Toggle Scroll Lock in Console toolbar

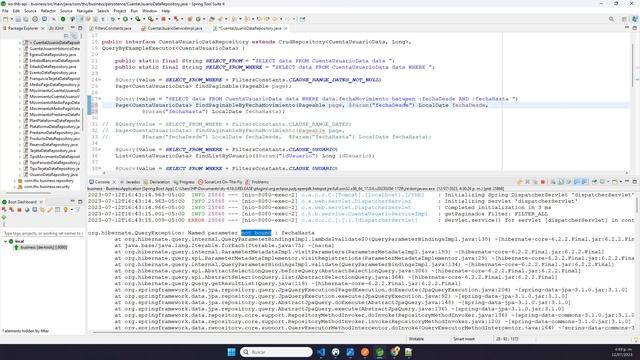pos(561,182)
